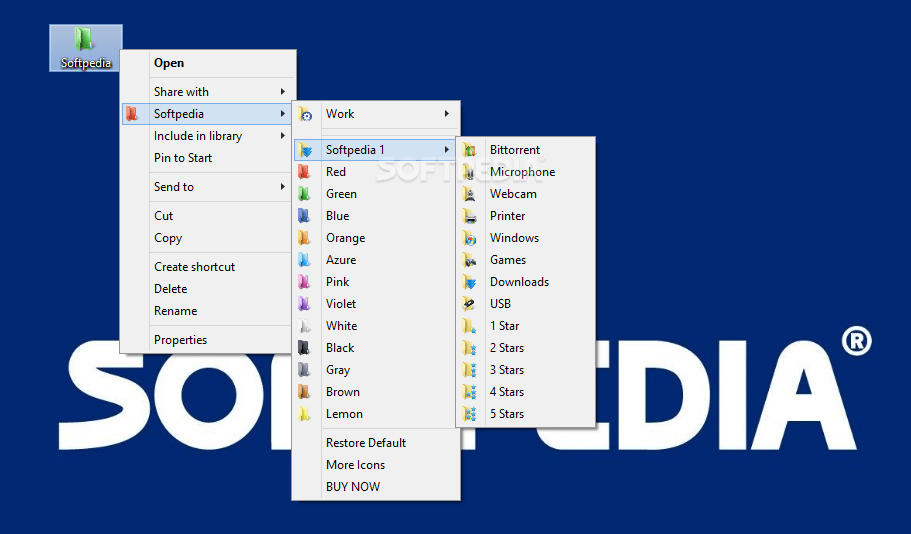911x534 pixels.
Task: Click the Work folder icon with gear
Action: 305,114
